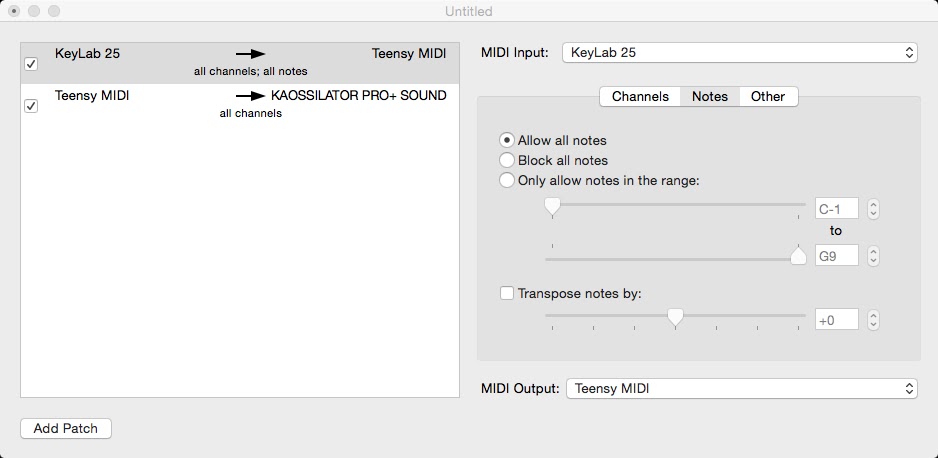This screenshot has width=938, height=458.
Task: Click 'all channels; all notes' description text
Action: click(x=251, y=71)
